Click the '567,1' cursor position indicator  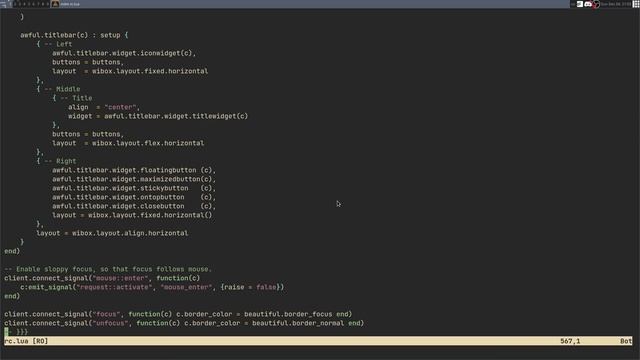(570, 341)
